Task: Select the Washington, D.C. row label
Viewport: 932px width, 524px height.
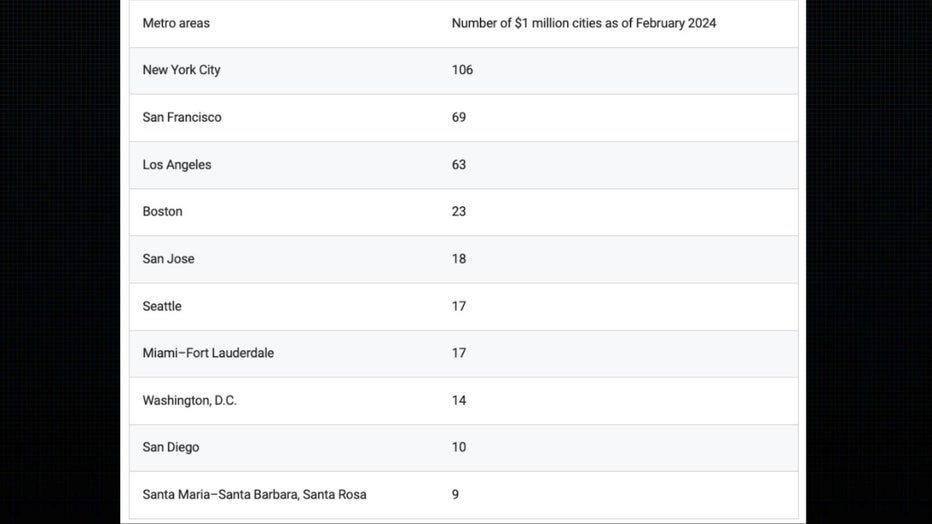Action: pos(189,400)
